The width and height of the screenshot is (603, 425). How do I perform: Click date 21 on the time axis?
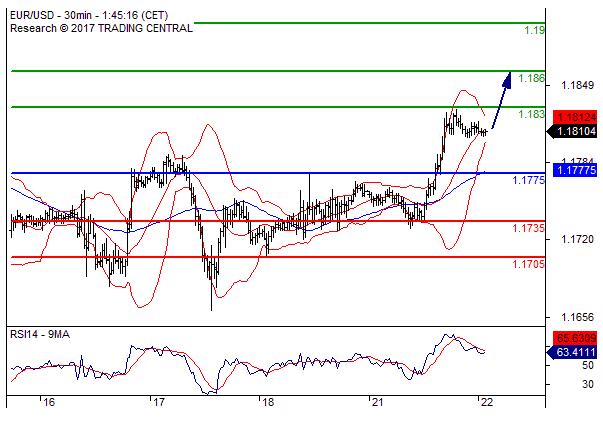377,402
